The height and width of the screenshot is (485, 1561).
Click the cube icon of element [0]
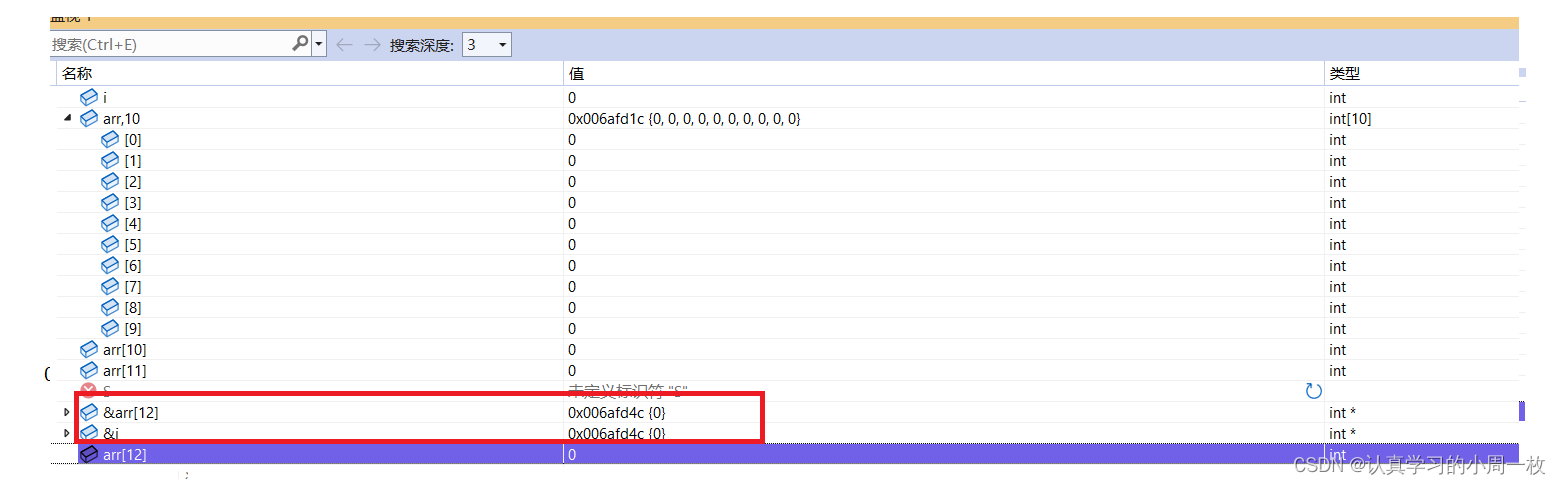[x=110, y=140]
